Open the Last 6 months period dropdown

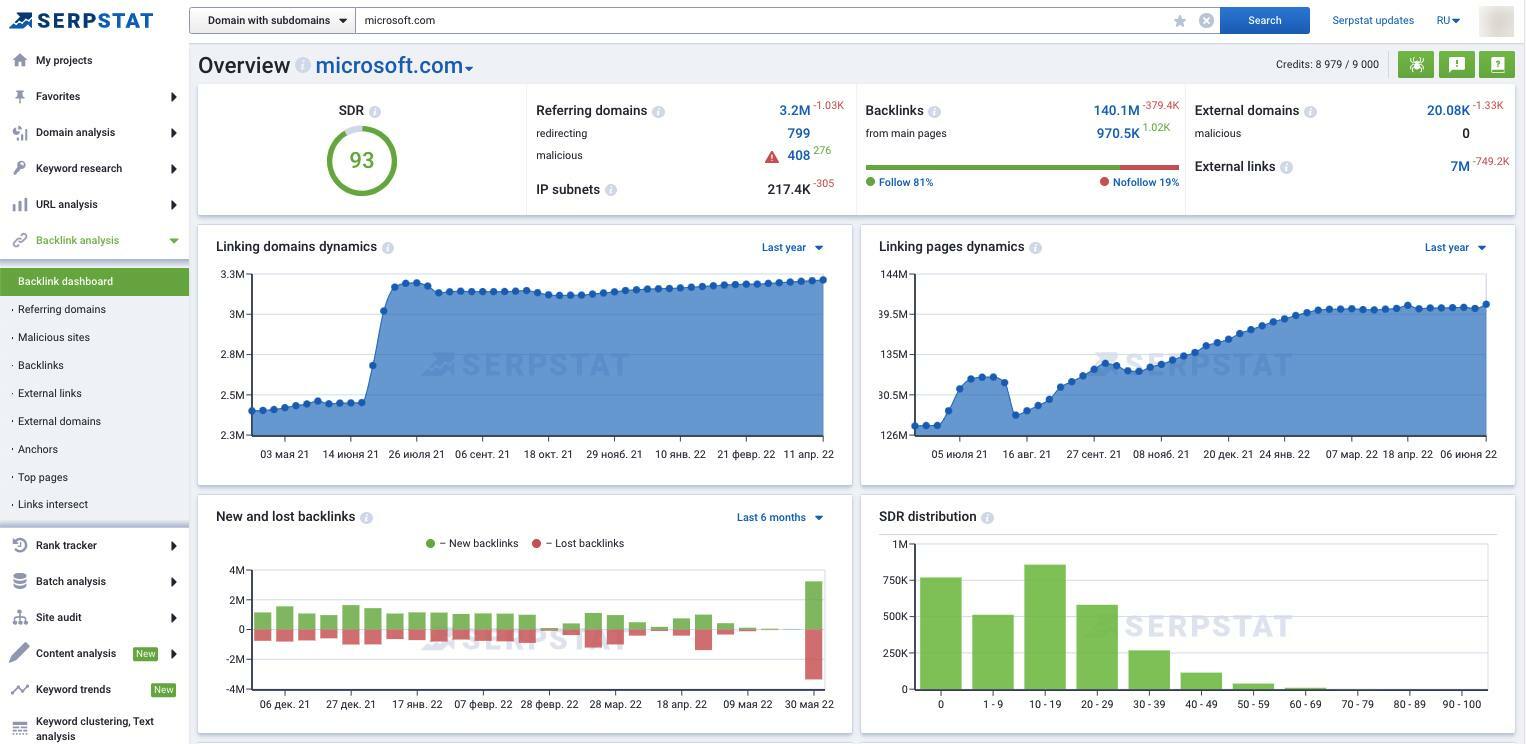pos(780,518)
